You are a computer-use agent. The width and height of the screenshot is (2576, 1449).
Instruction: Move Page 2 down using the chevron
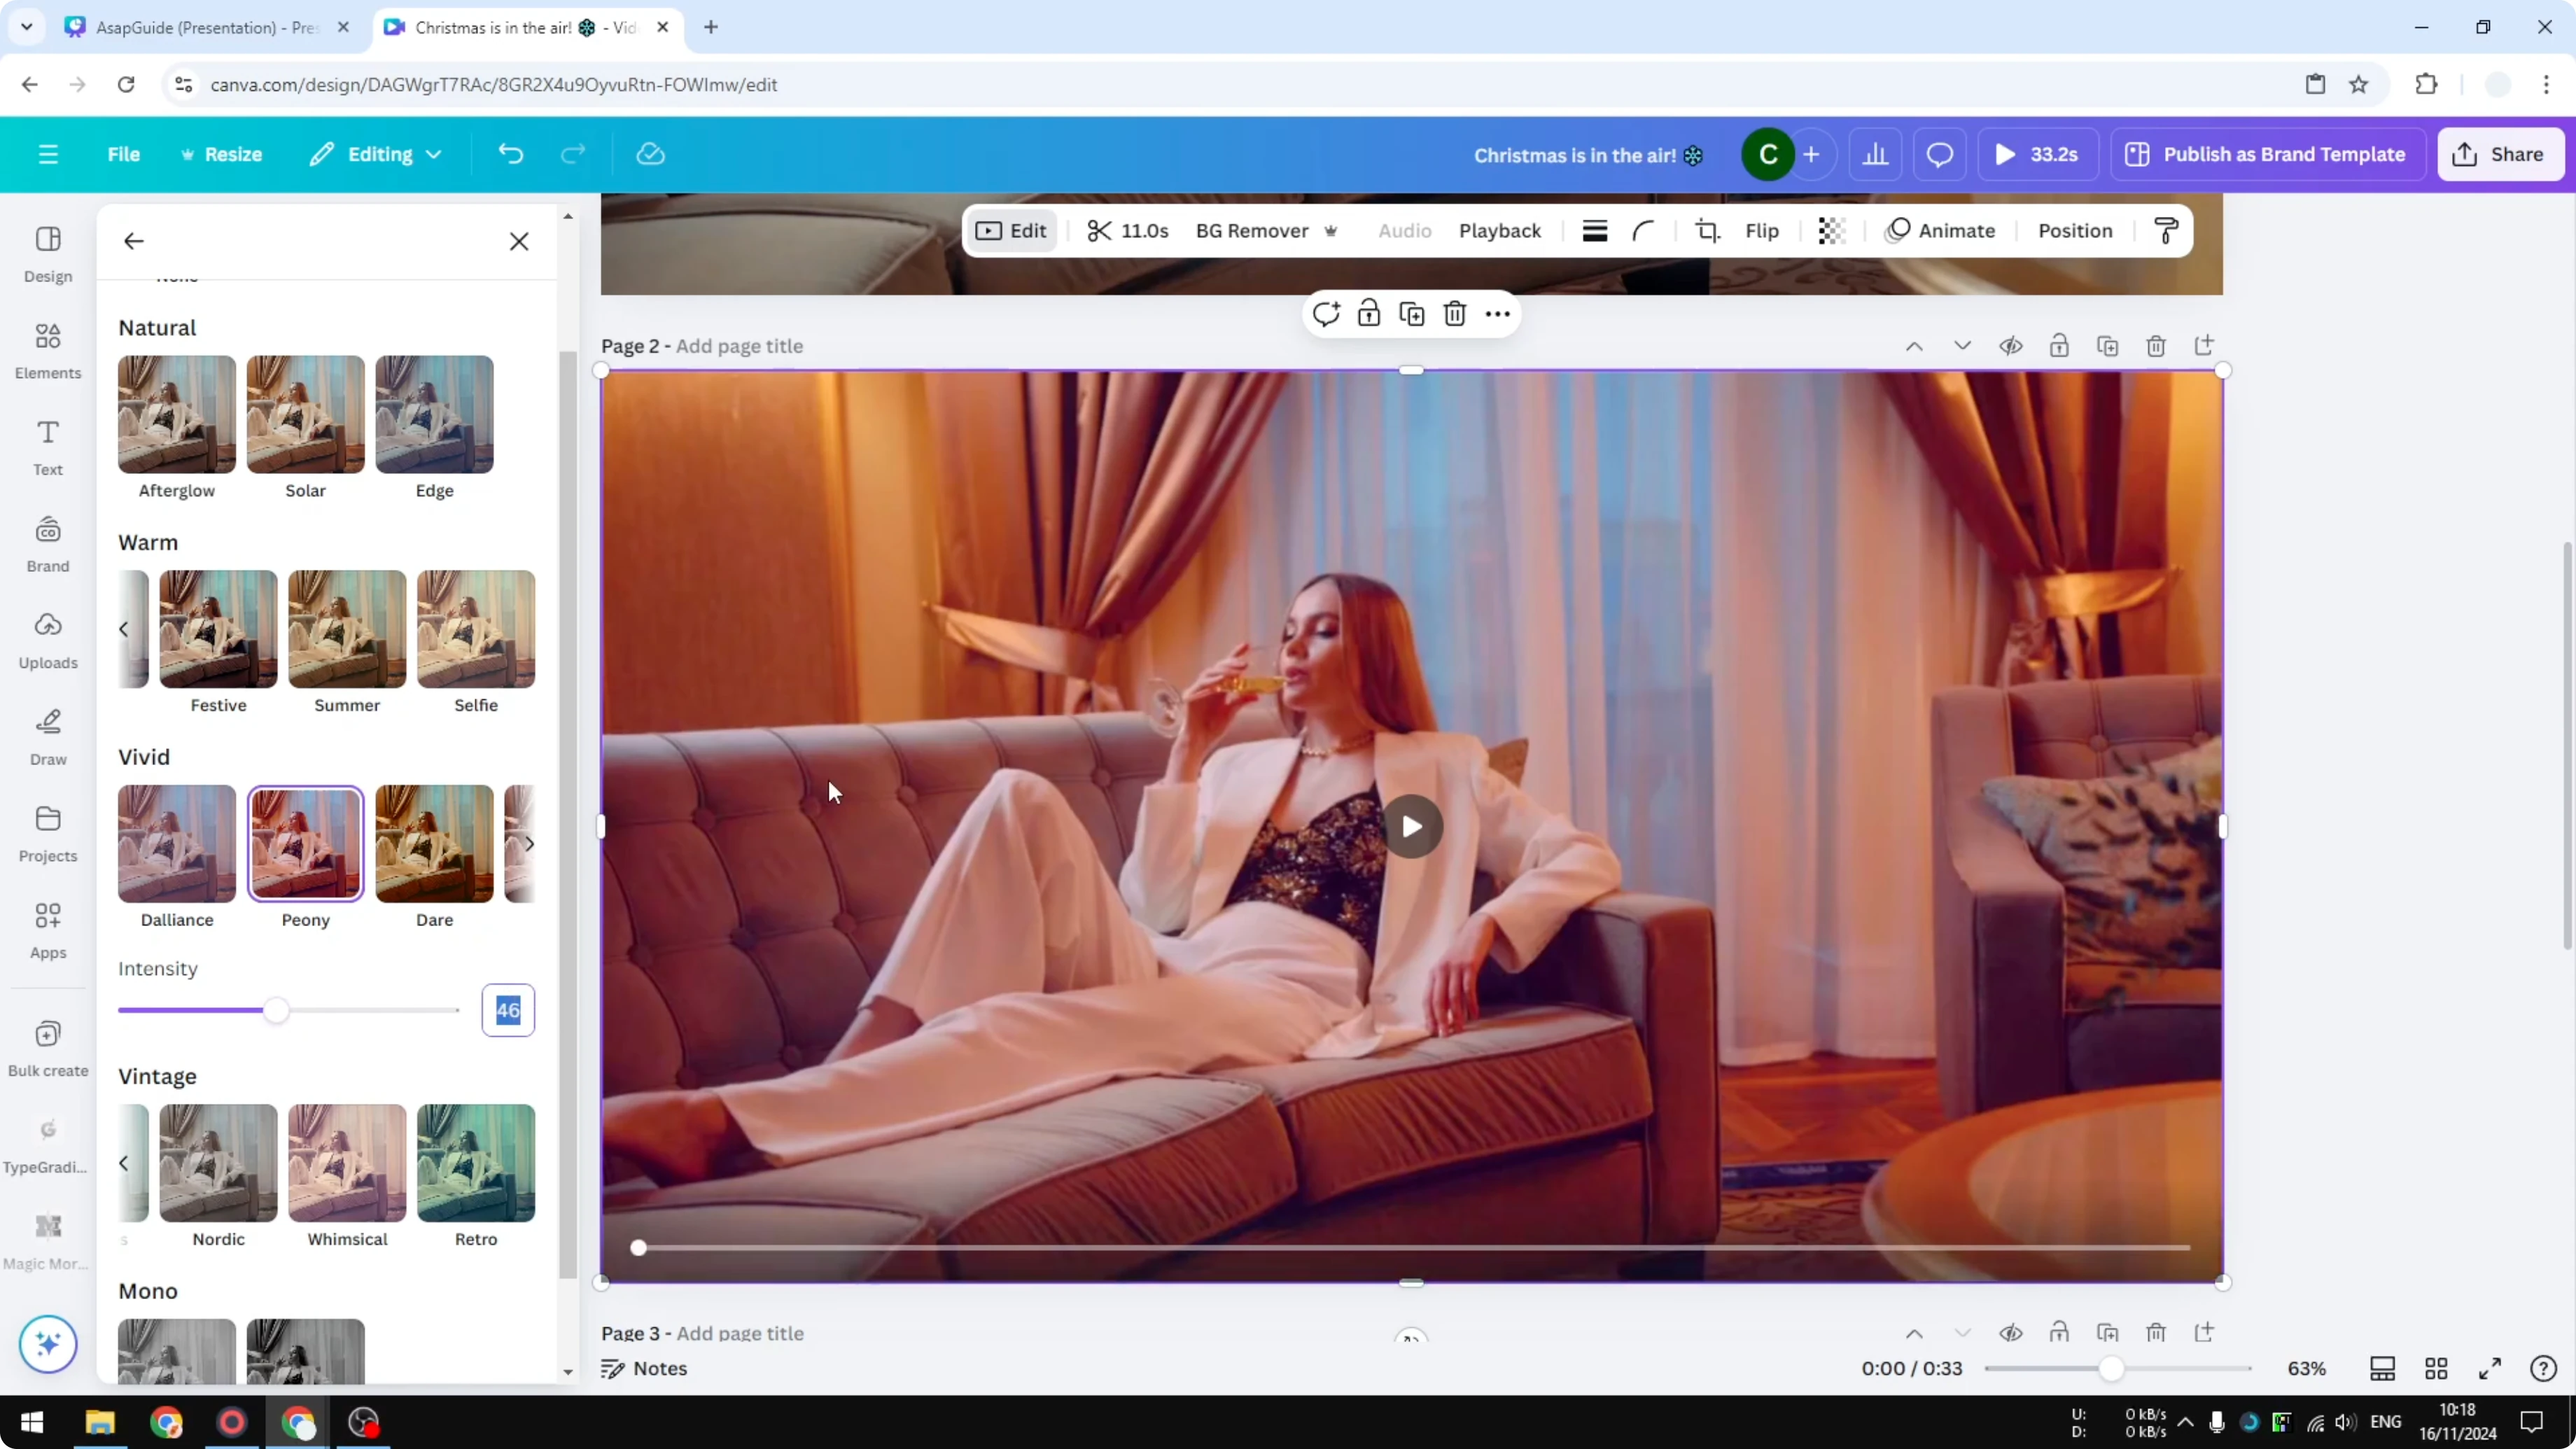coord(1962,346)
